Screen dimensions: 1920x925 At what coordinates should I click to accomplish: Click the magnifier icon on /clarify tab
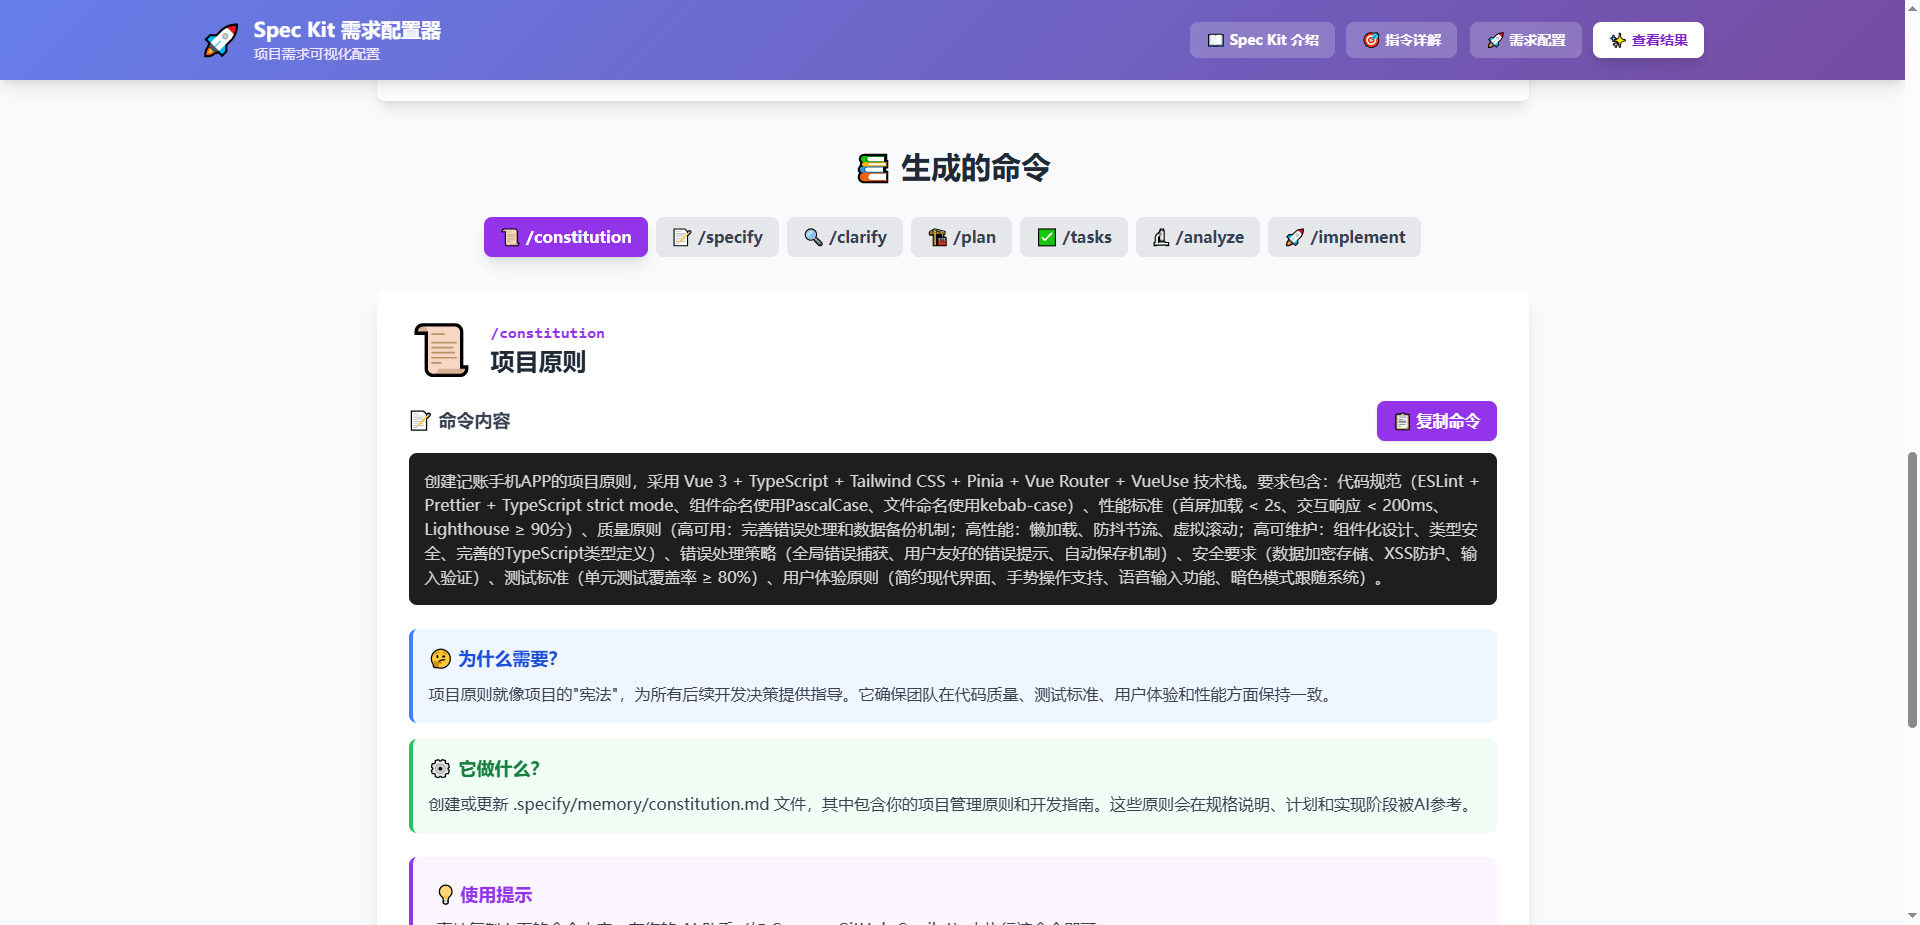[x=813, y=237]
